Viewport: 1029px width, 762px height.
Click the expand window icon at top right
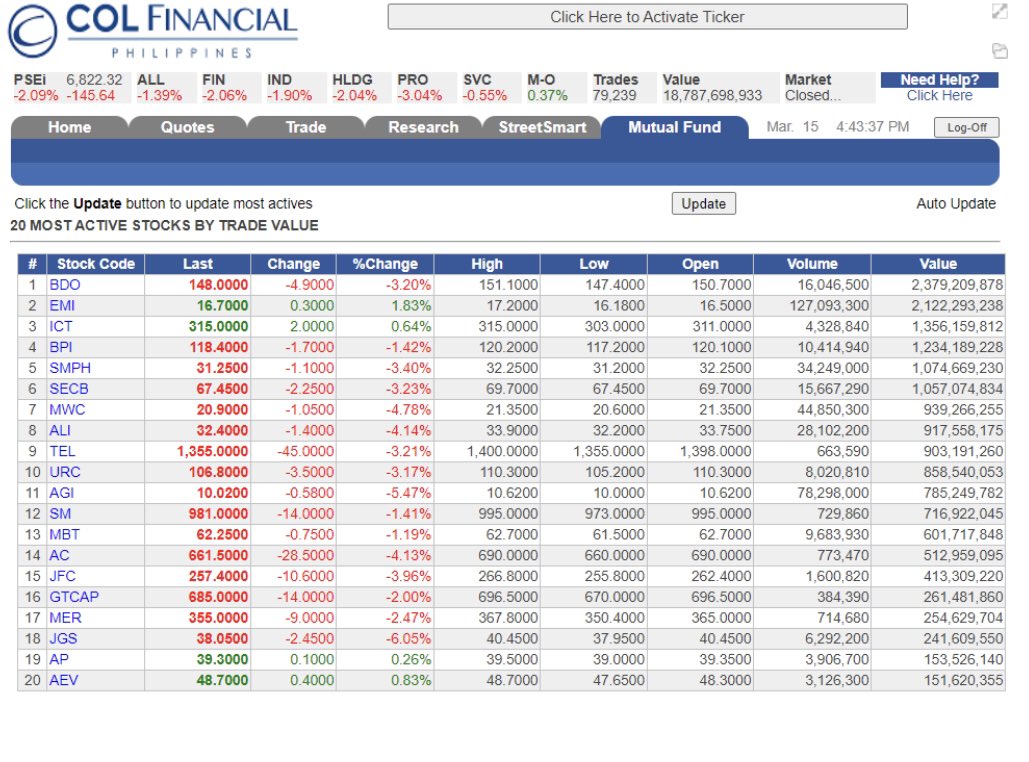(999, 11)
